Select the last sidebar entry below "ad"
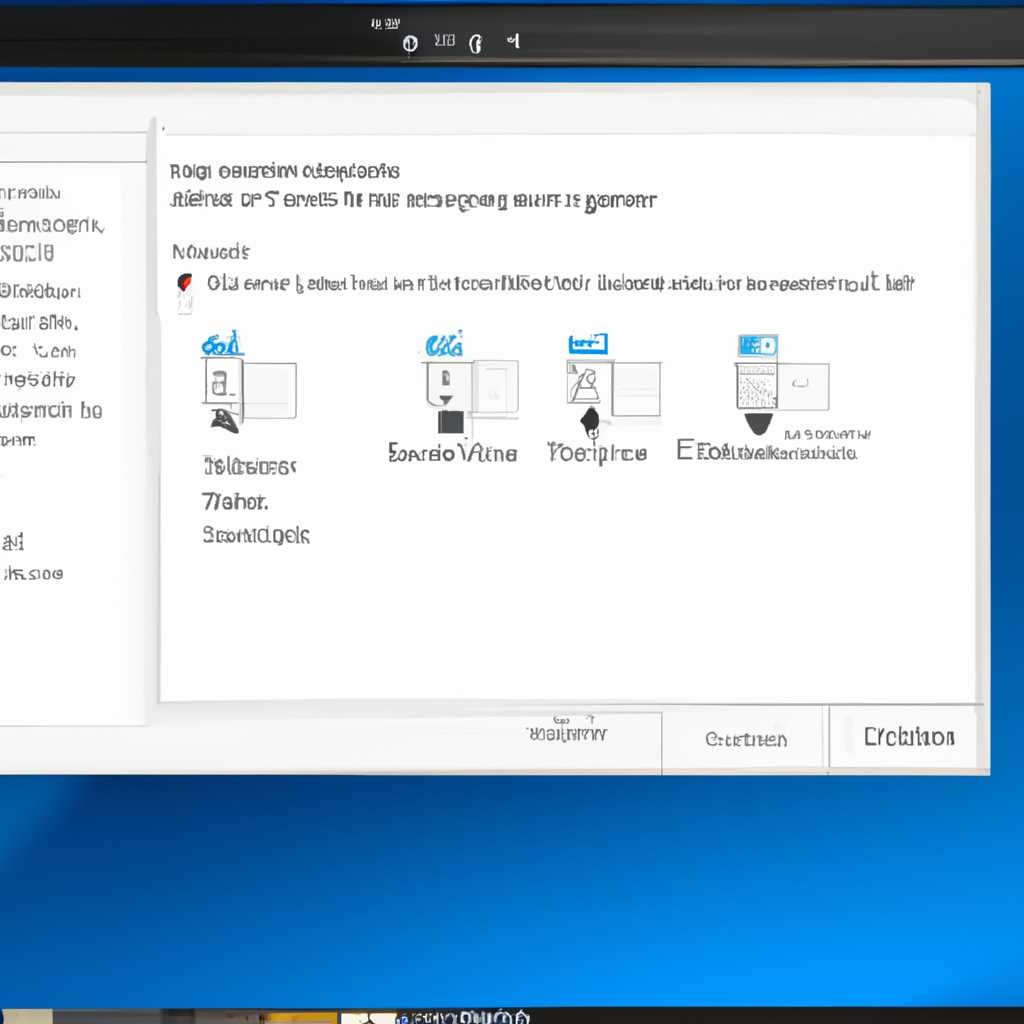Viewport: 1024px width, 1024px height. click(x=33, y=574)
